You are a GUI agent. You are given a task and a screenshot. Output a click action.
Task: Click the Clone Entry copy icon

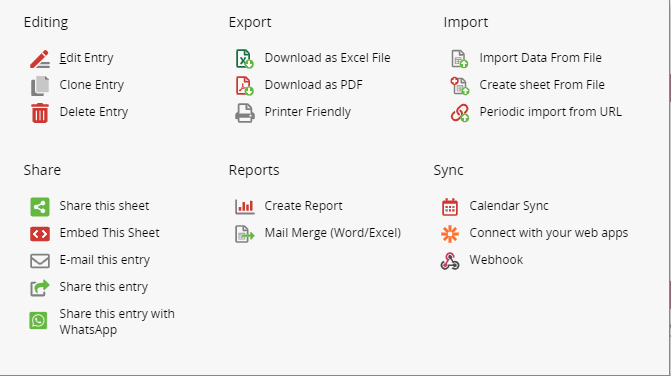[40, 86]
